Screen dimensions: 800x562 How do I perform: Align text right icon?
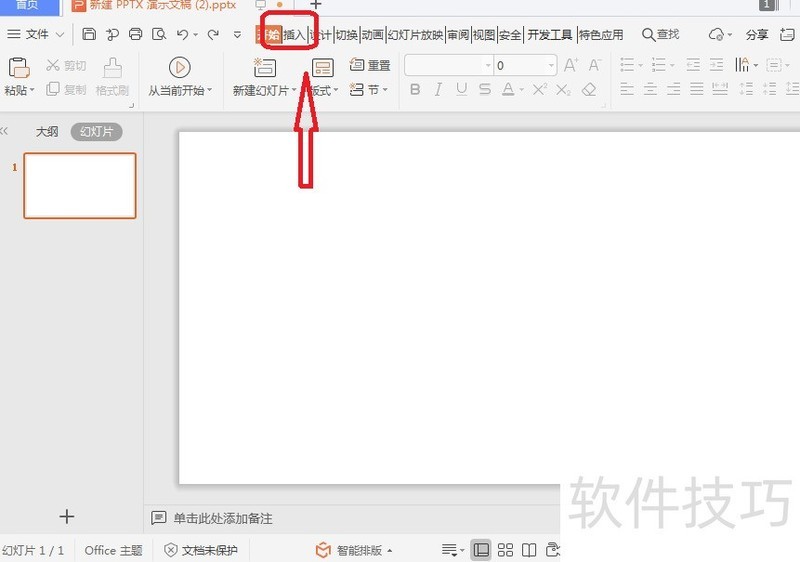point(673,89)
